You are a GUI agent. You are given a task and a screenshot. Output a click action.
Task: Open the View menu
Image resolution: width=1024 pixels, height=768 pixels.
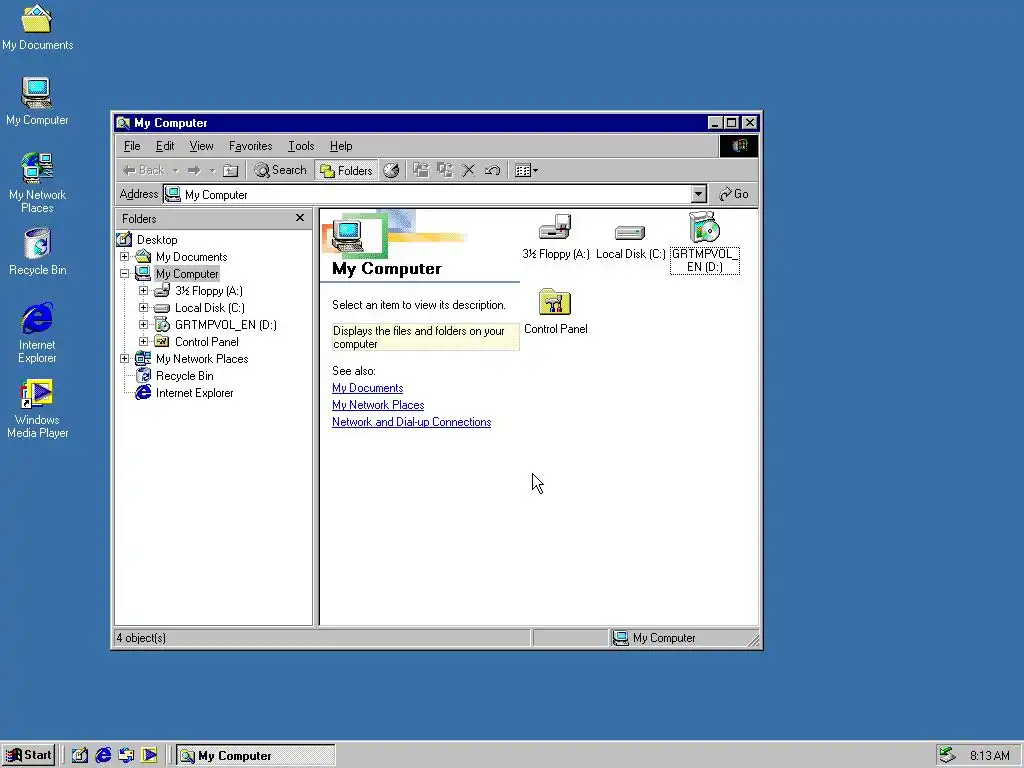pyautogui.click(x=201, y=146)
